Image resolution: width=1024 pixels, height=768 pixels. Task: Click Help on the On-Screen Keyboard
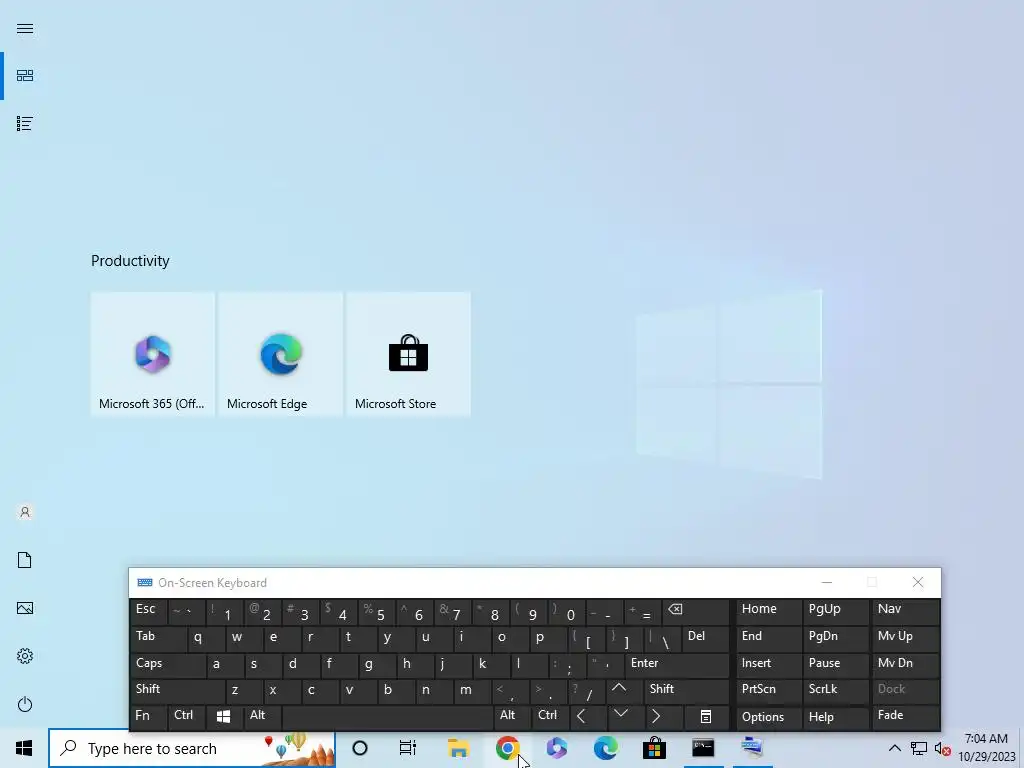835,717
